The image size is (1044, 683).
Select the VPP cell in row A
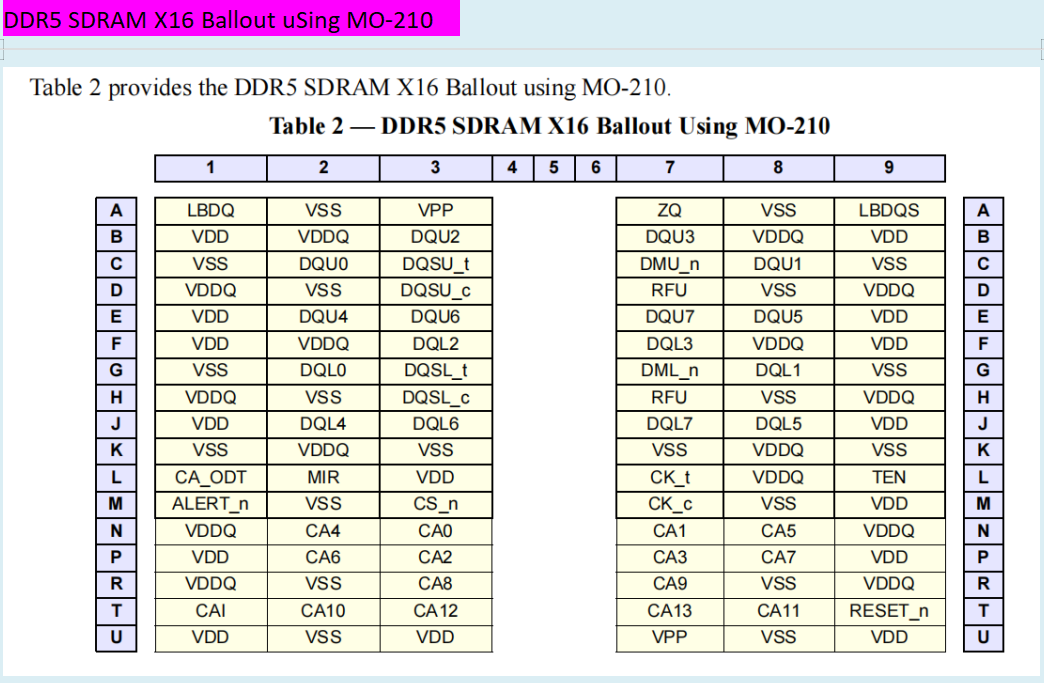pyautogui.click(x=436, y=210)
